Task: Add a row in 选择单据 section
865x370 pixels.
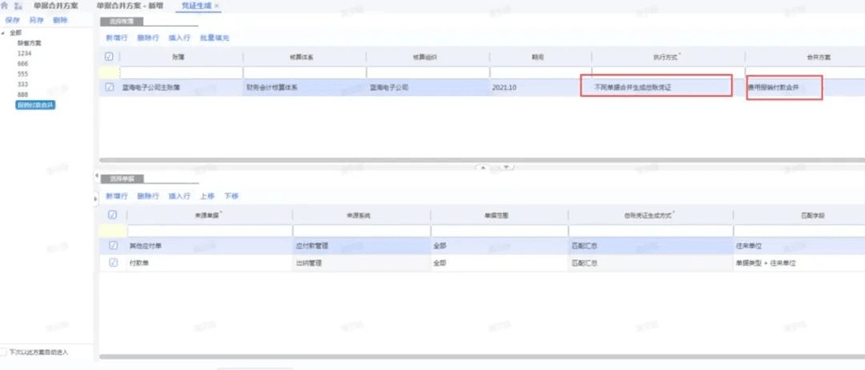Action: click(116, 196)
